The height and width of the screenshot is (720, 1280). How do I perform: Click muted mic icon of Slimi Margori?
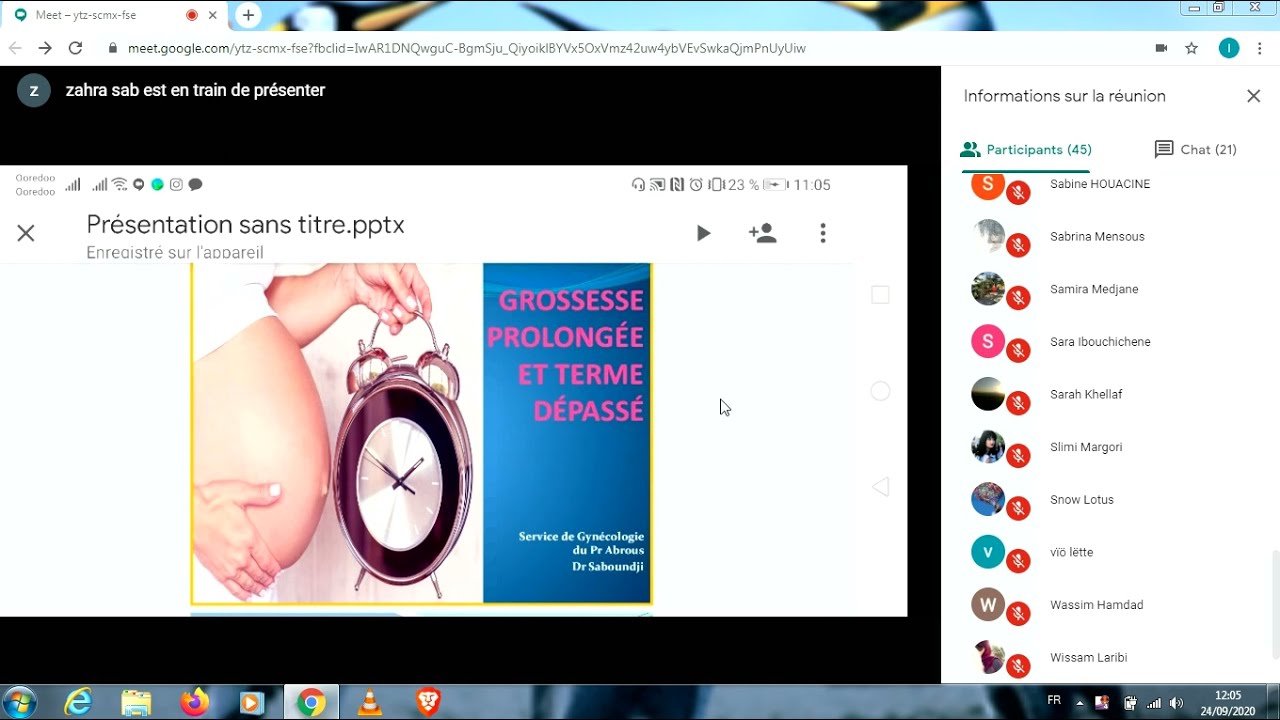[x=1018, y=455]
